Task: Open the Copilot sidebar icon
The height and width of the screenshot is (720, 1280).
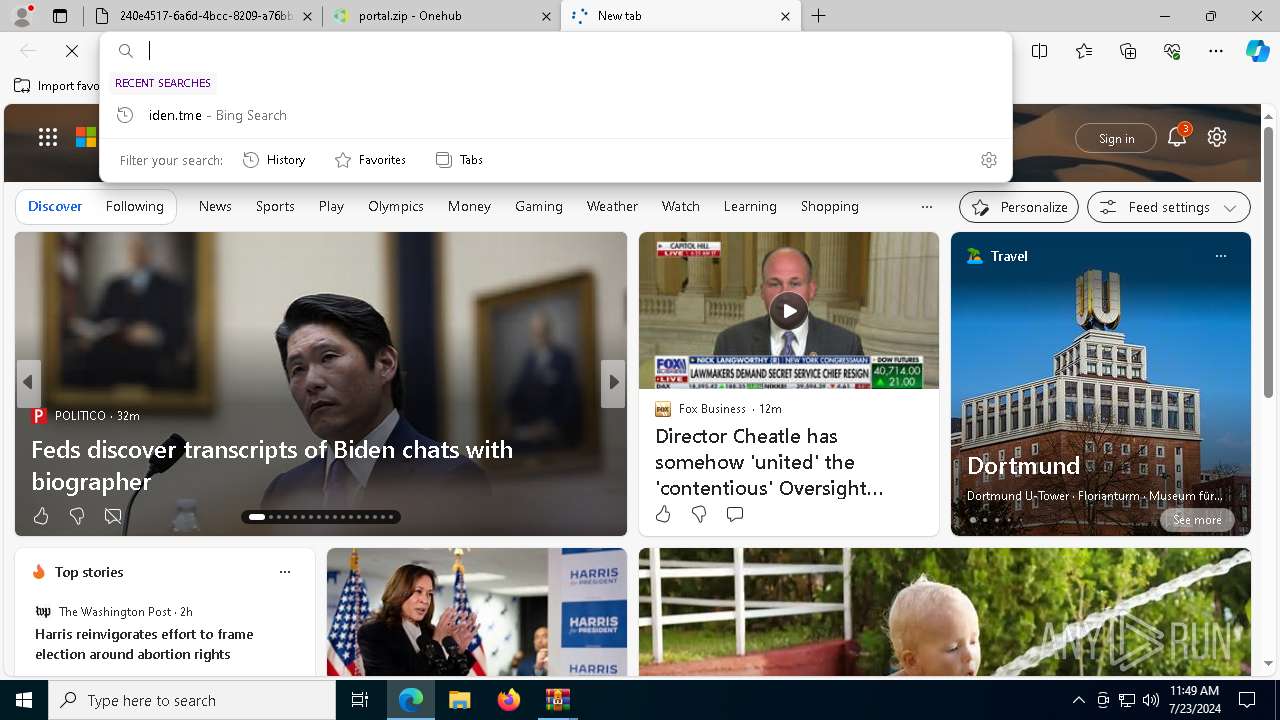Action: tap(1258, 51)
